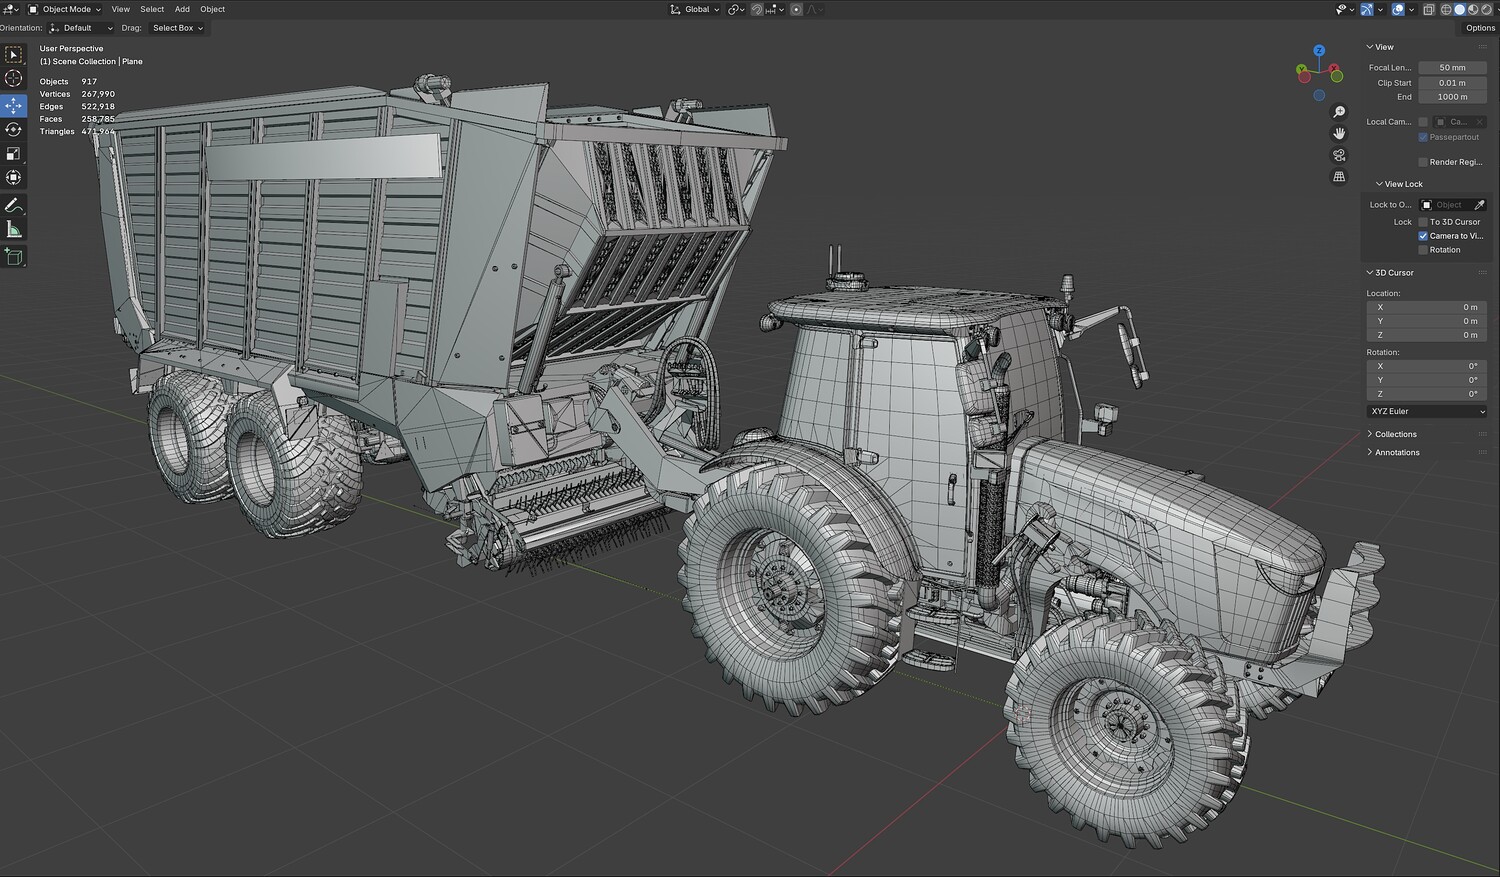
Task: Click the clip End 1000 m field
Action: 1452,97
